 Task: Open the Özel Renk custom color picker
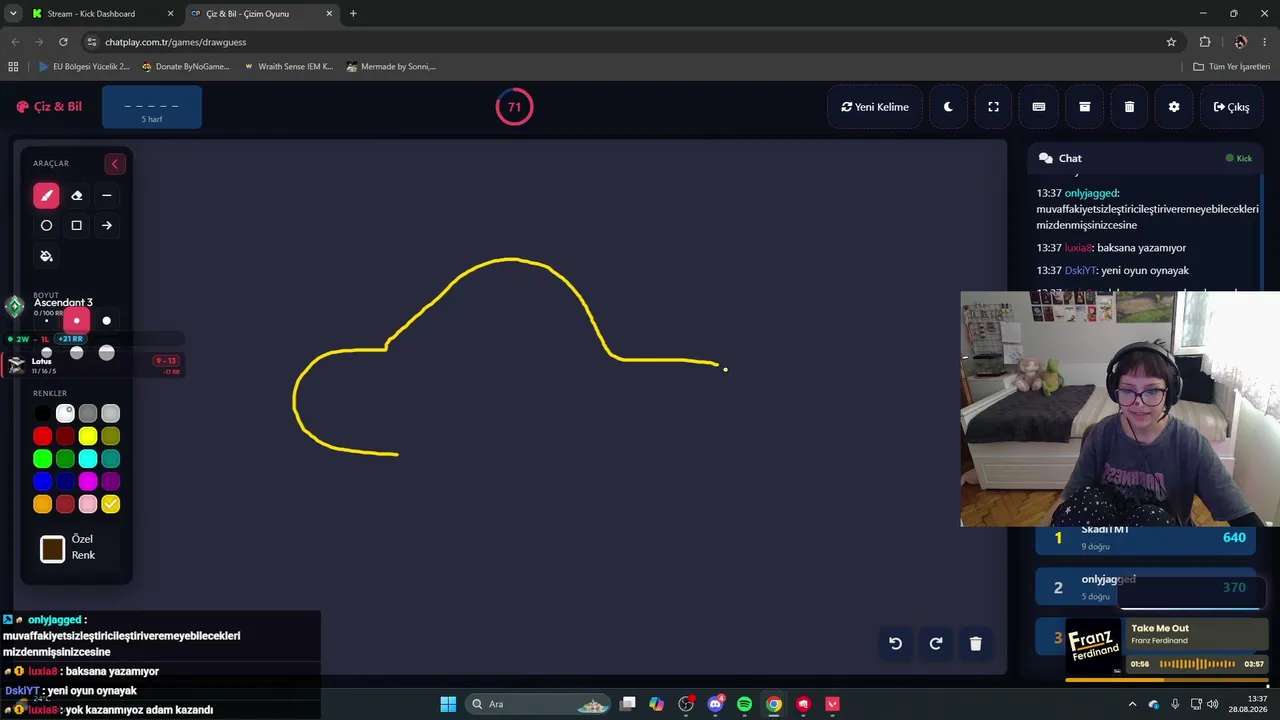point(53,549)
